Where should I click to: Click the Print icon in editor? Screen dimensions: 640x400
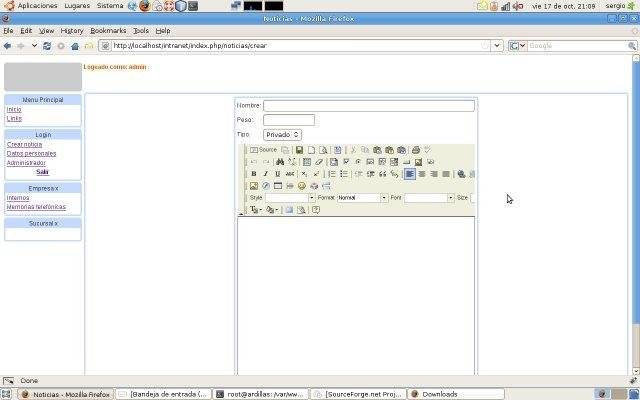coord(416,150)
